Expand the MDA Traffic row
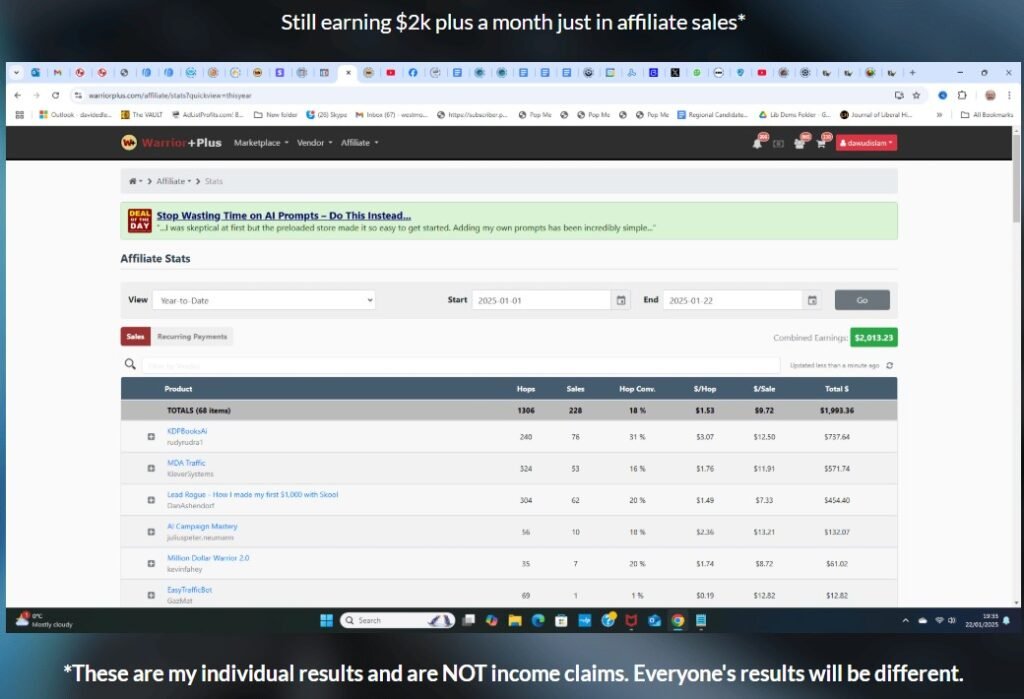 (x=151, y=468)
